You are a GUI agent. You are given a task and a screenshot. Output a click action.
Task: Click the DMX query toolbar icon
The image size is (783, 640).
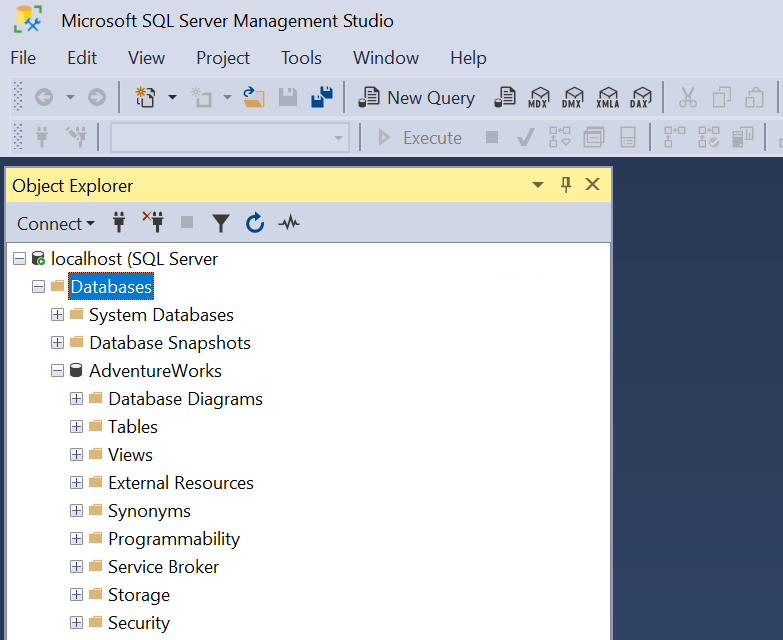[x=573, y=98]
